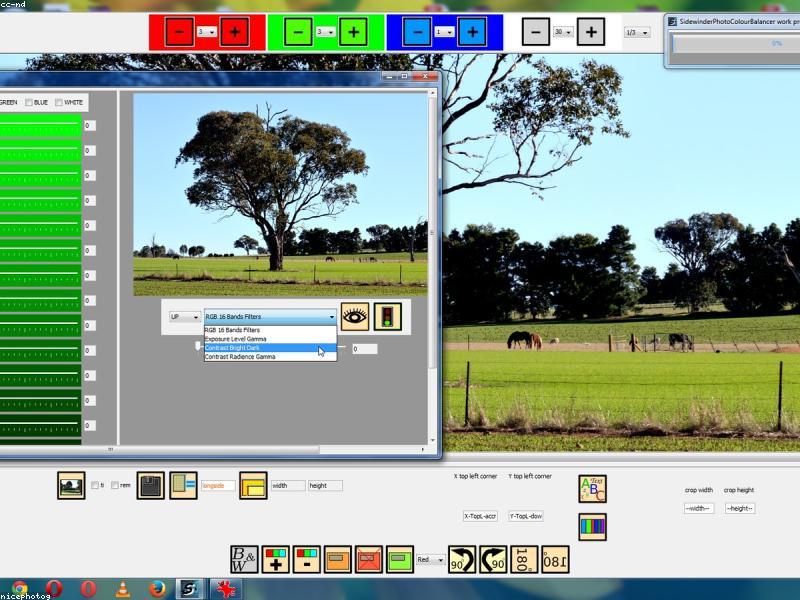Select 'Contrast Radience Gamma' from the list

pos(240,356)
